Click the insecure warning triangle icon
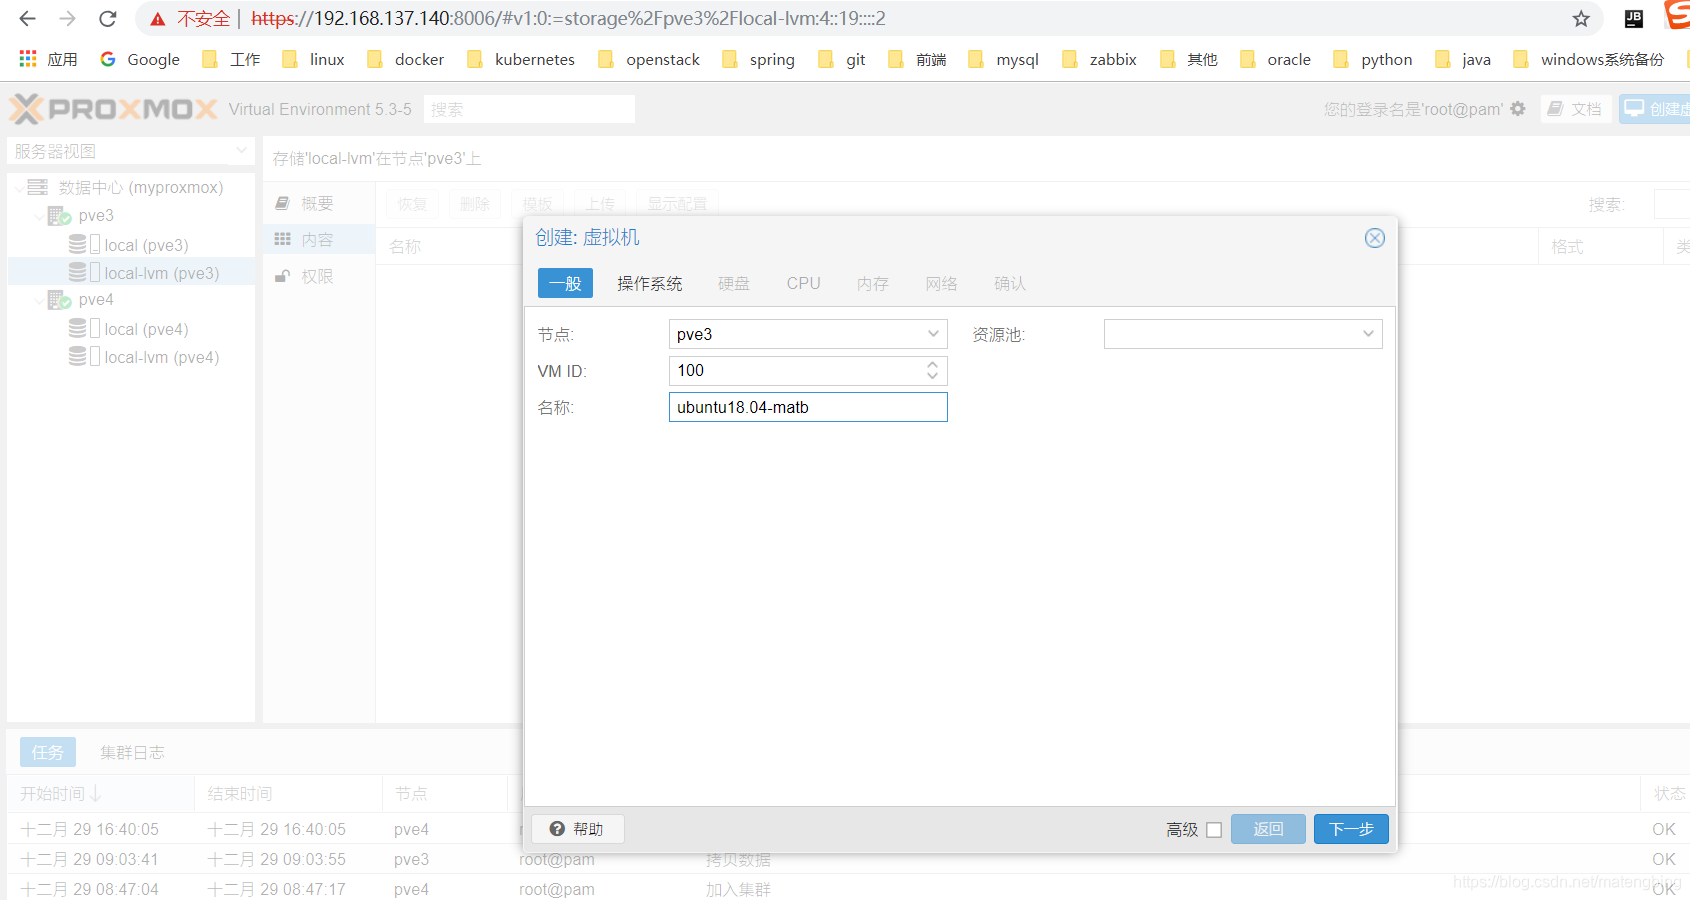This screenshot has height=900, width=1690. 158,19
